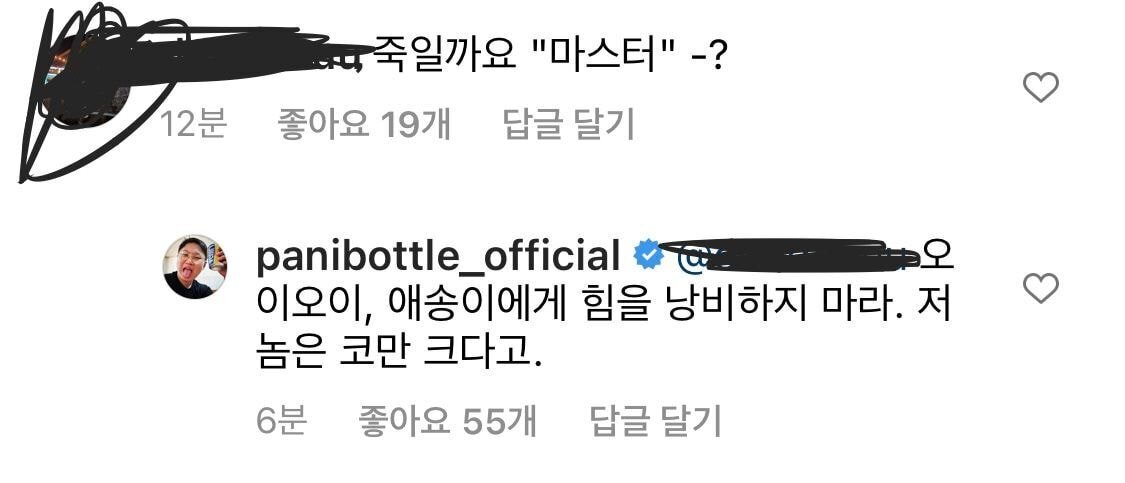Like the top comment with the heart icon
The width and height of the screenshot is (1125, 483).
[1040, 88]
